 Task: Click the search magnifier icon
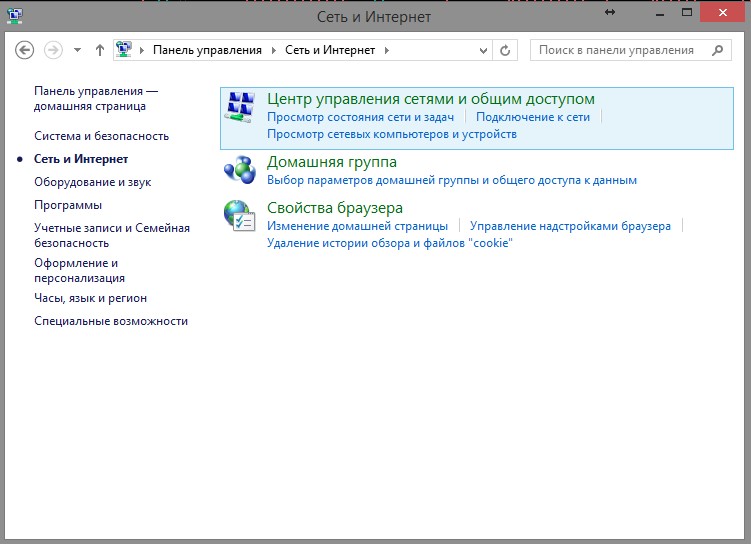[717, 50]
